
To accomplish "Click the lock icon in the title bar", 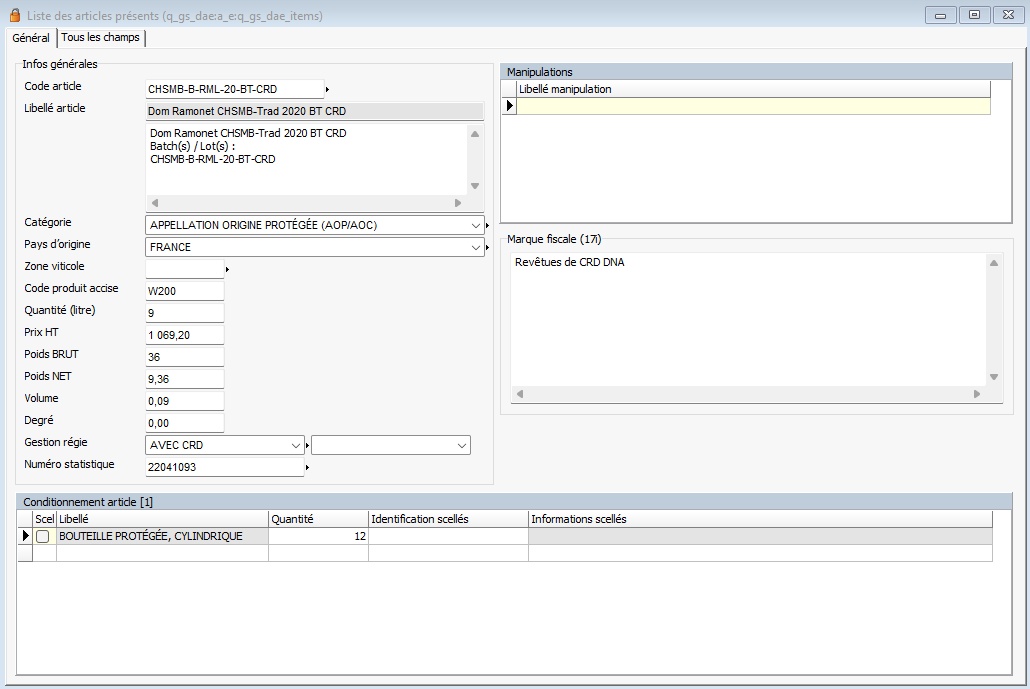I will (x=14, y=15).
